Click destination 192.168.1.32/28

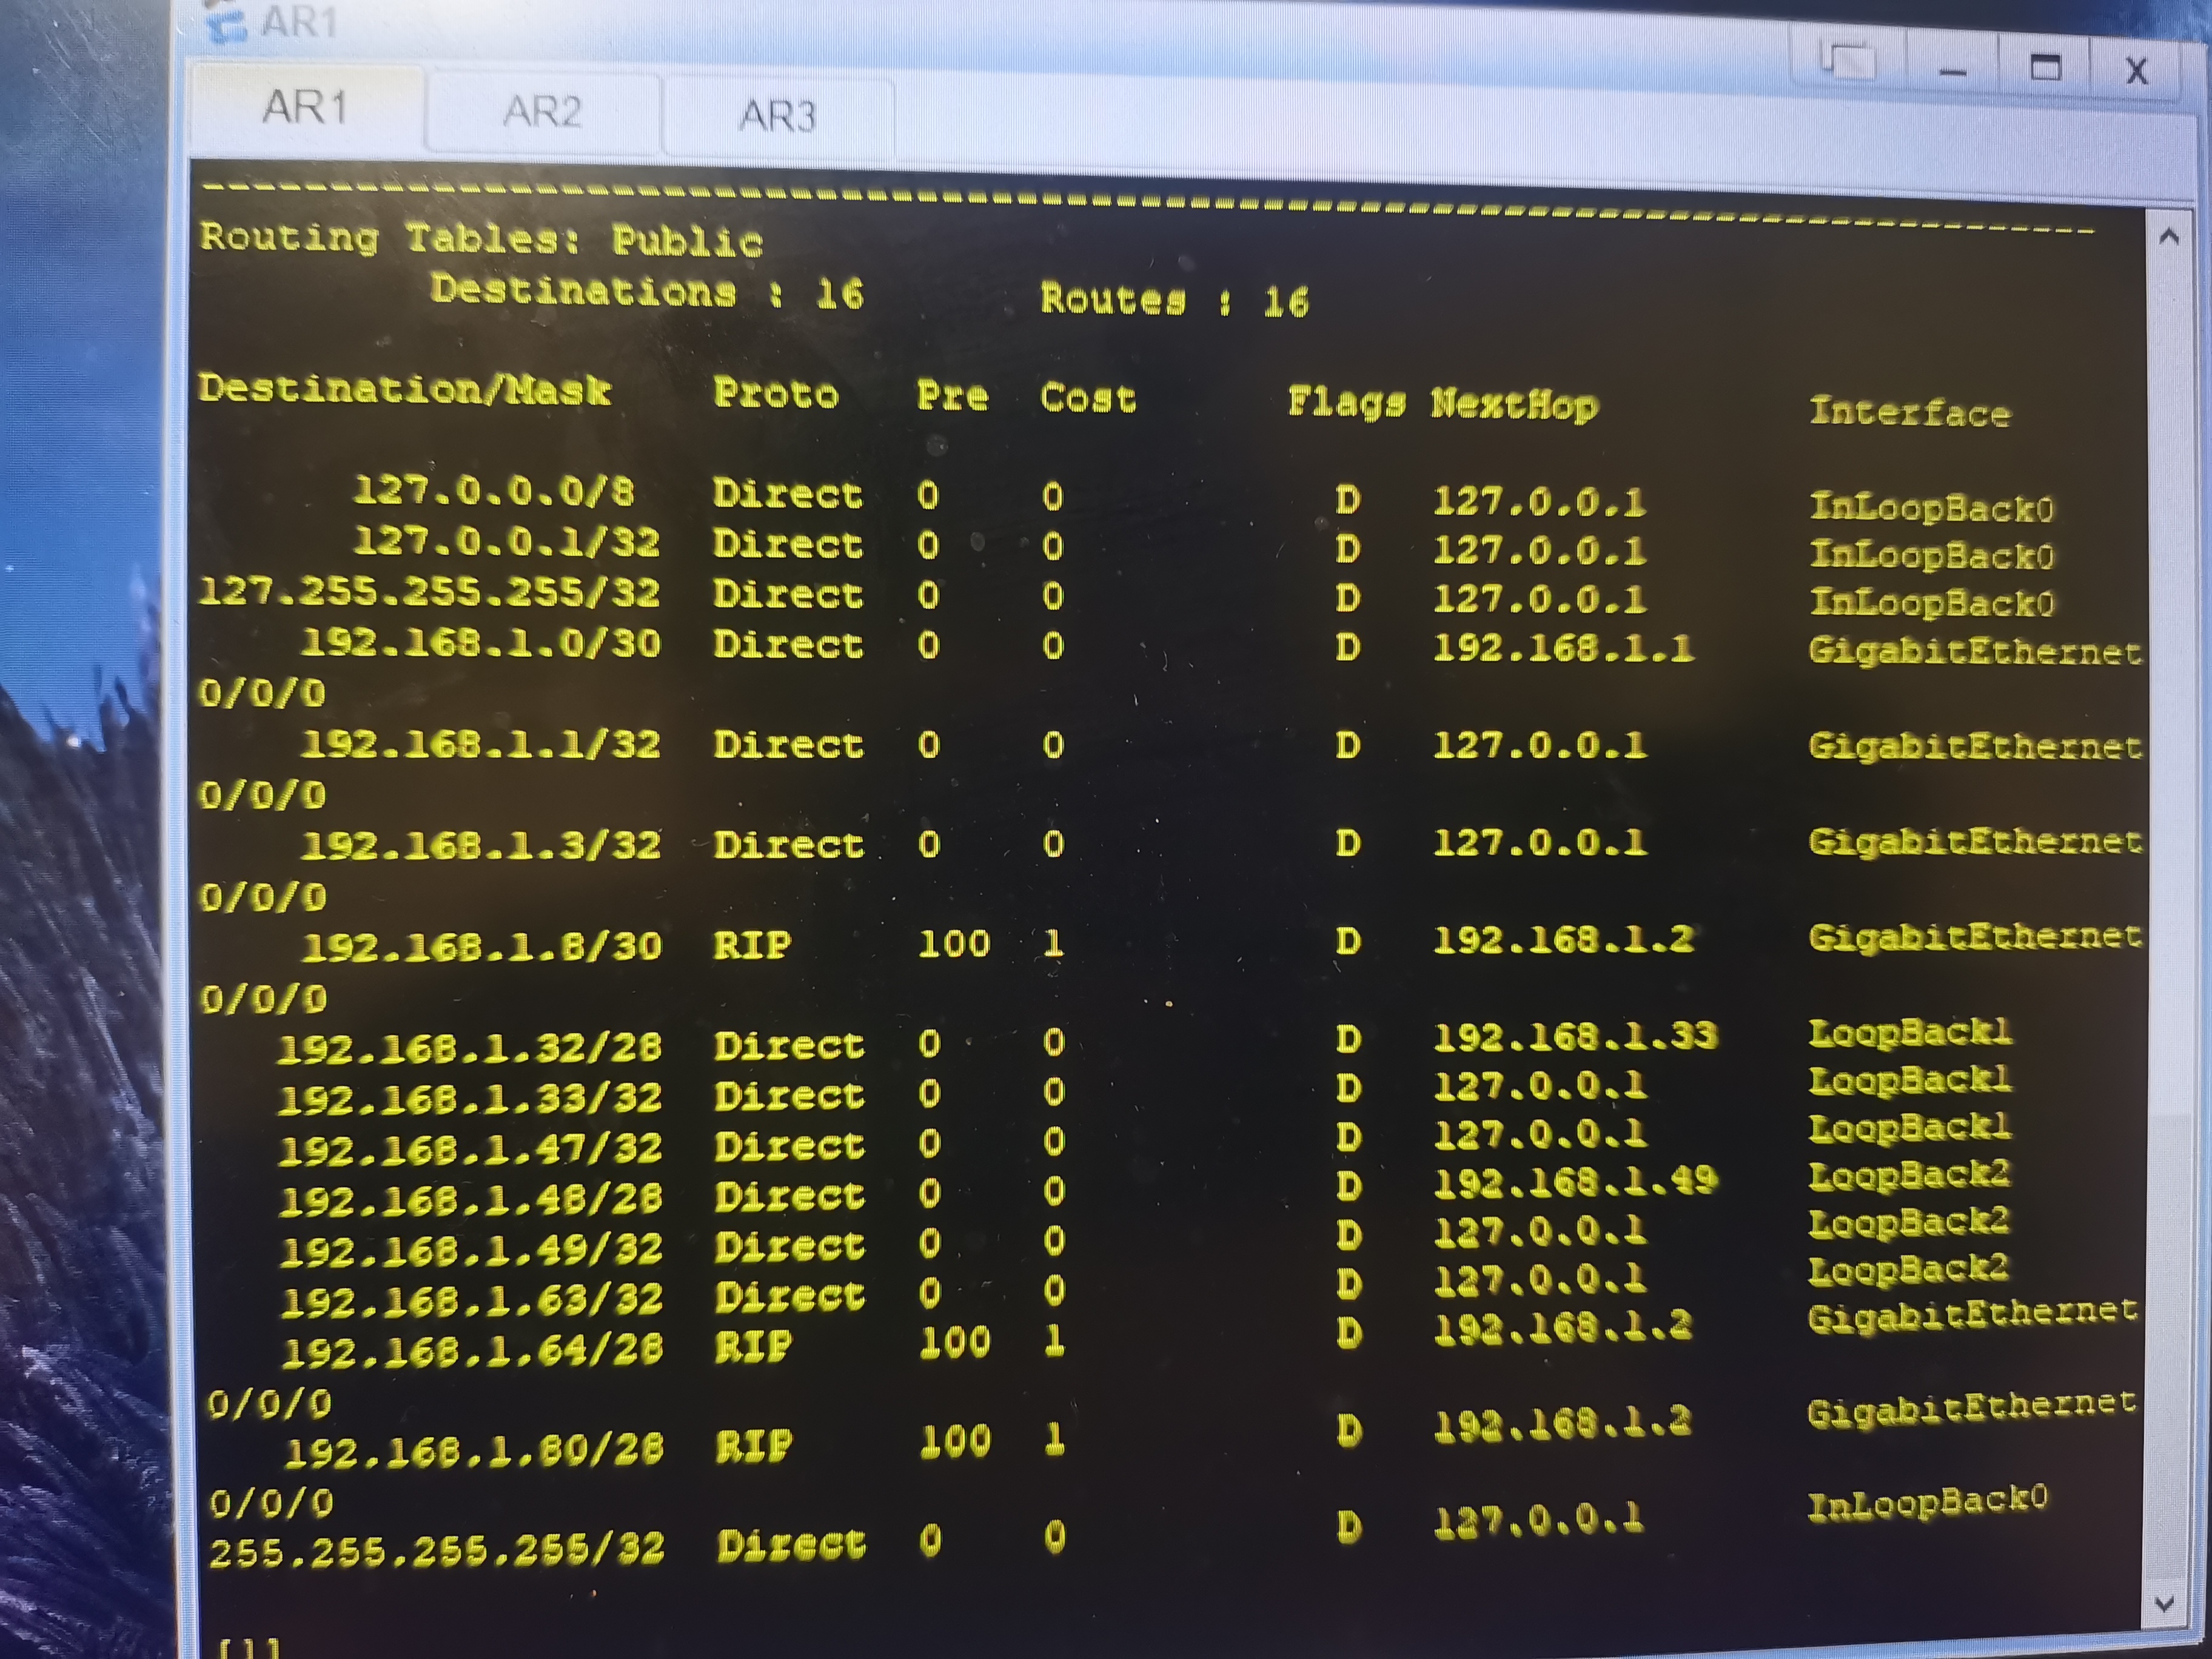[x=470, y=1047]
